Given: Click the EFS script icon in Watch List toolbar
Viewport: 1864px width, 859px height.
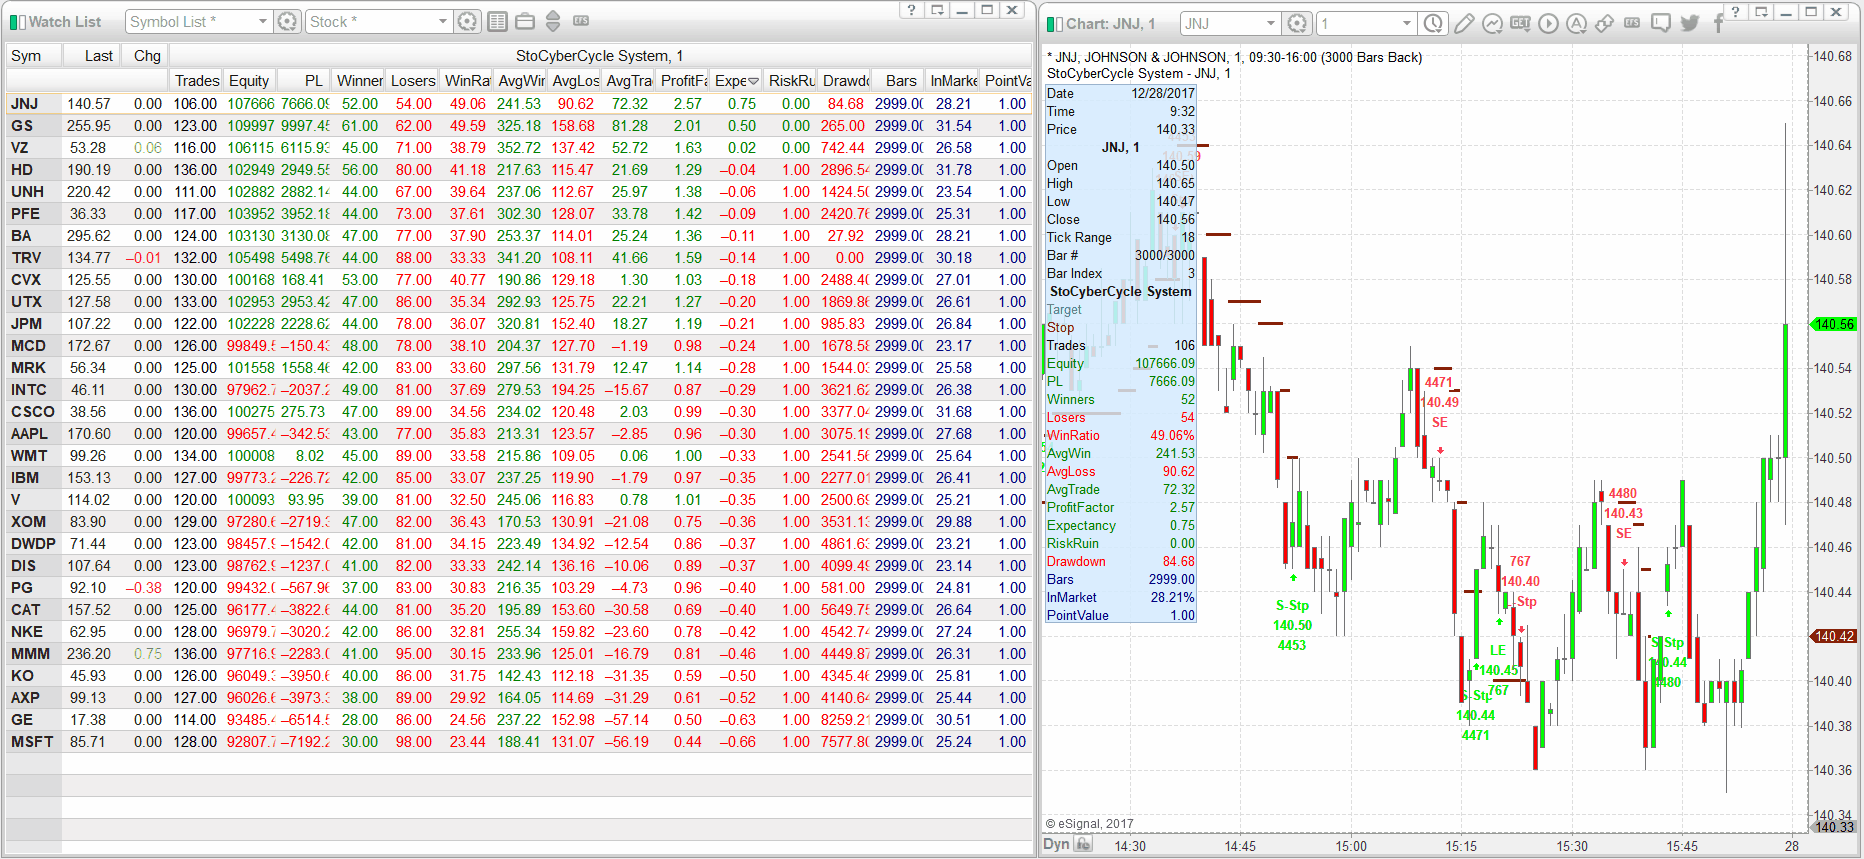Looking at the screenshot, I should click(x=581, y=20).
